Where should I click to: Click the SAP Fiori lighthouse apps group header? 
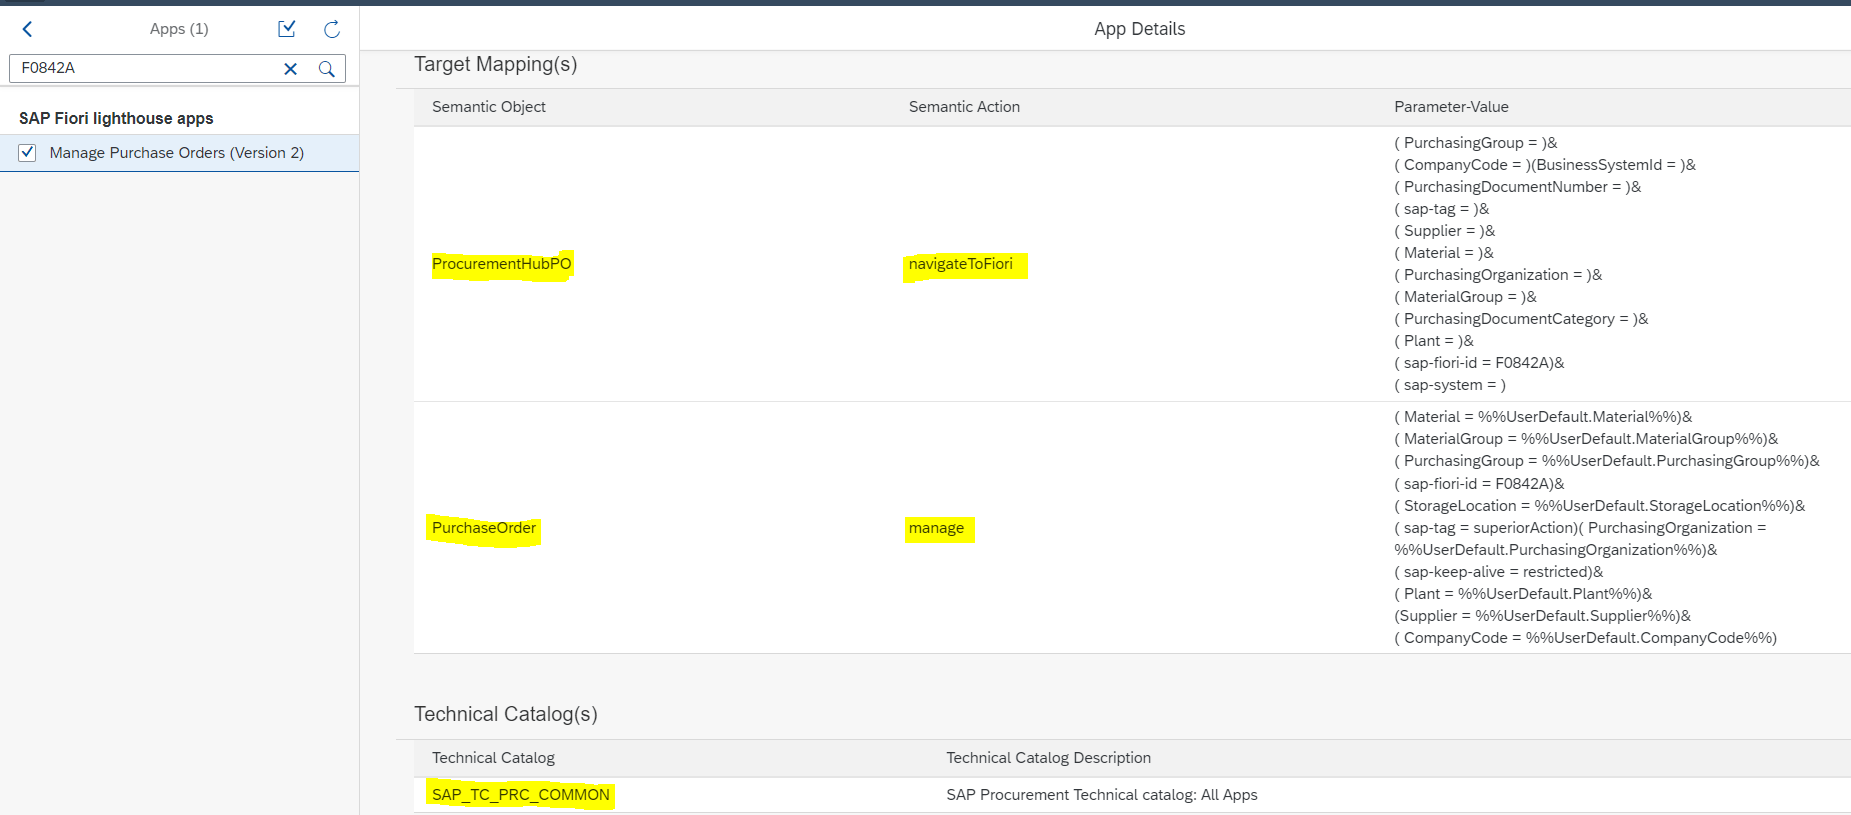[x=116, y=118]
